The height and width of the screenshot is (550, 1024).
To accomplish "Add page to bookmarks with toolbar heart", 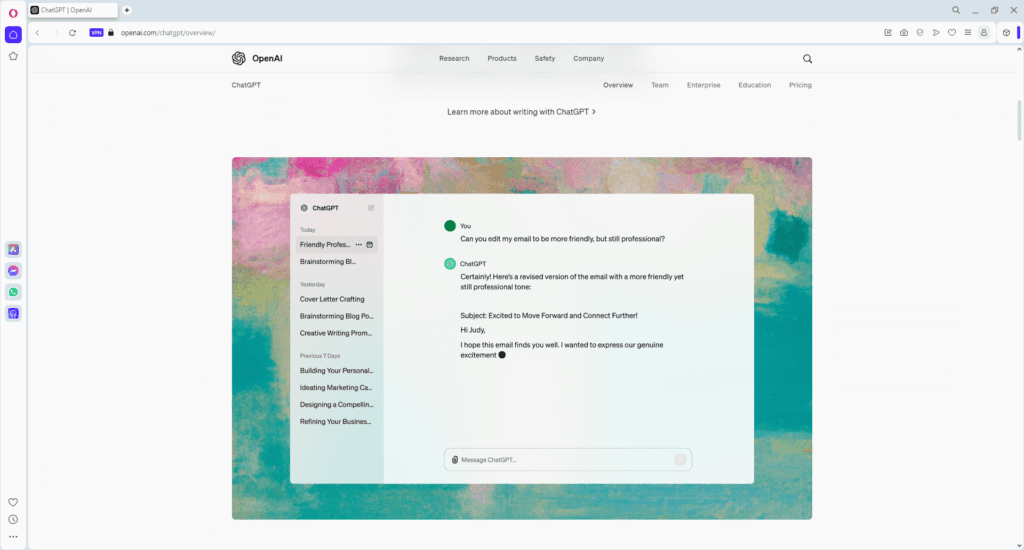I will 952,33.
